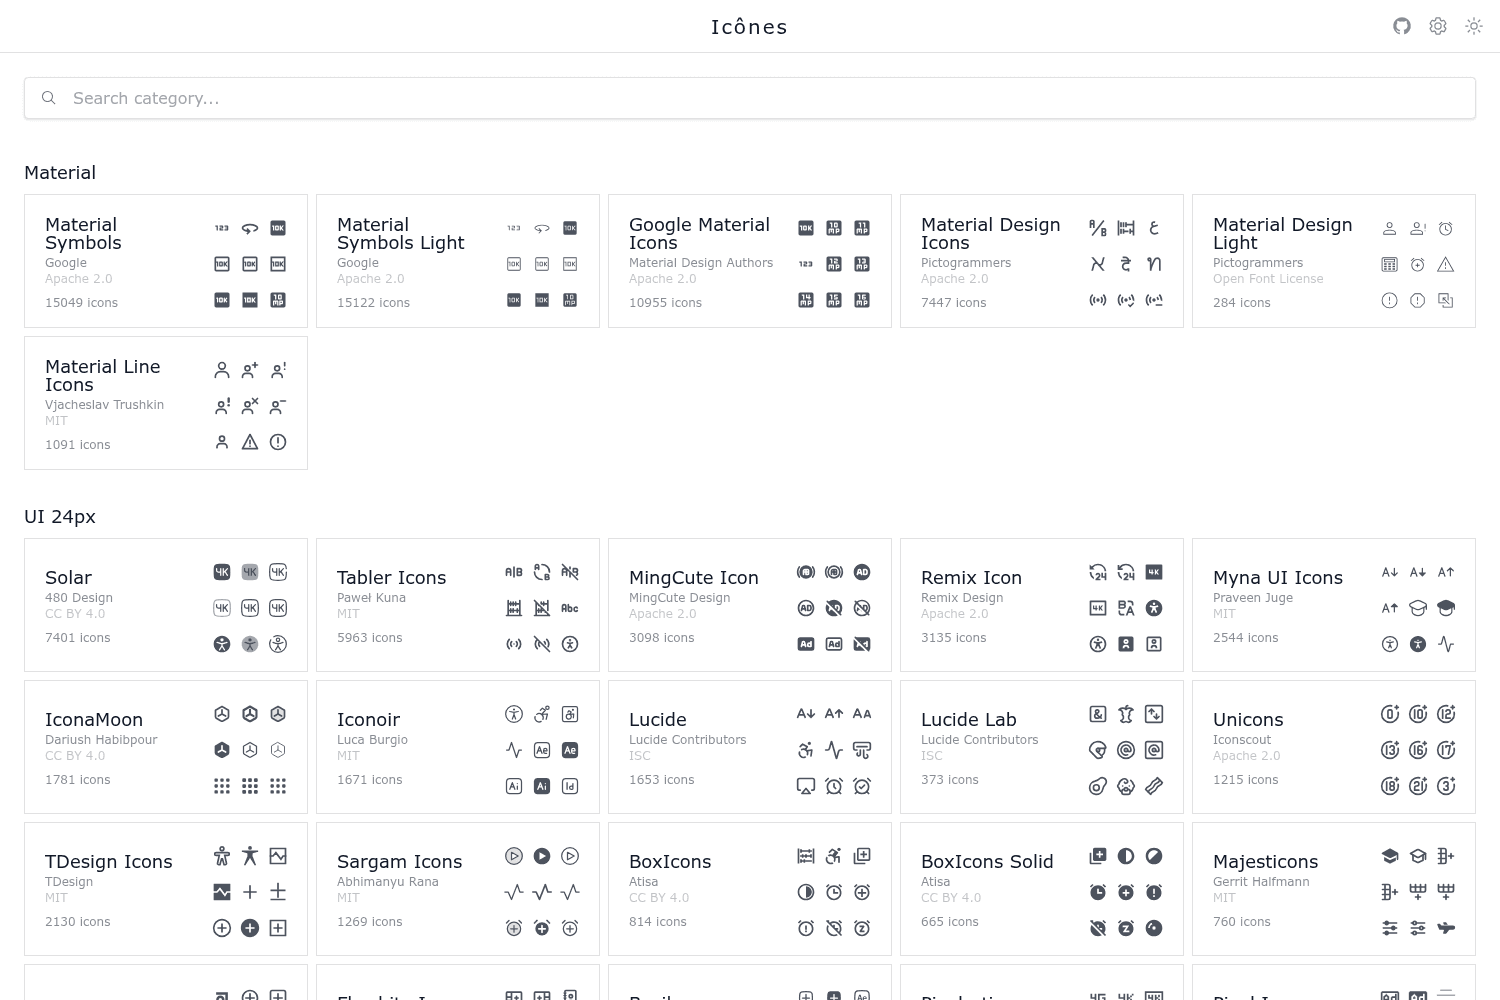This screenshot has height=1000, width=1500.
Task: Open the Material Symbols collection
Action: pyautogui.click(x=166, y=261)
